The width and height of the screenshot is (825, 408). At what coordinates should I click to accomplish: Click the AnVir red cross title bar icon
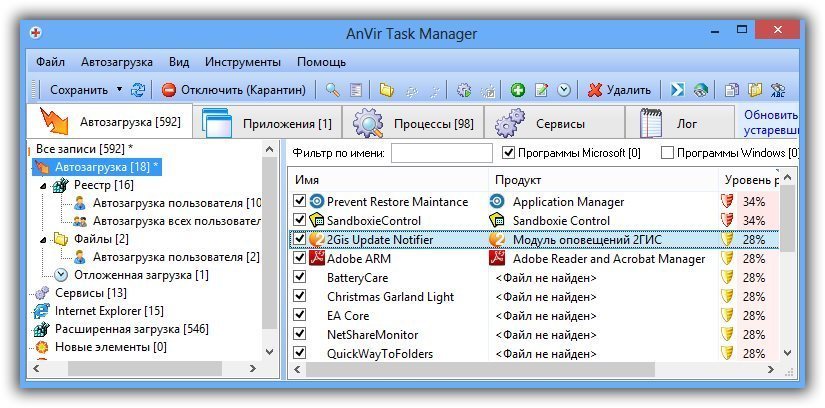click(36, 34)
